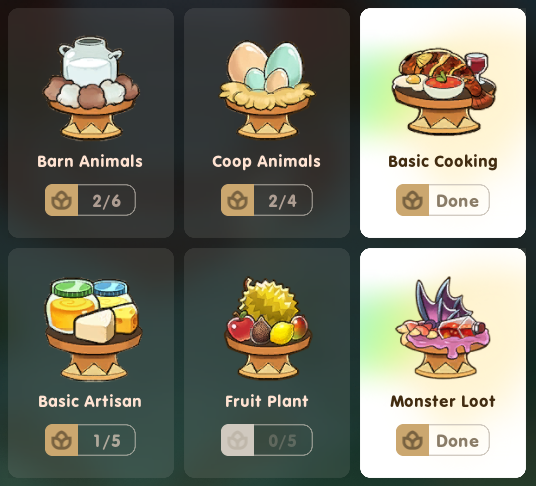536x486 pixels.
Task: Click the jars and cheese pedestal icon
Action: [x=92, y=329]
